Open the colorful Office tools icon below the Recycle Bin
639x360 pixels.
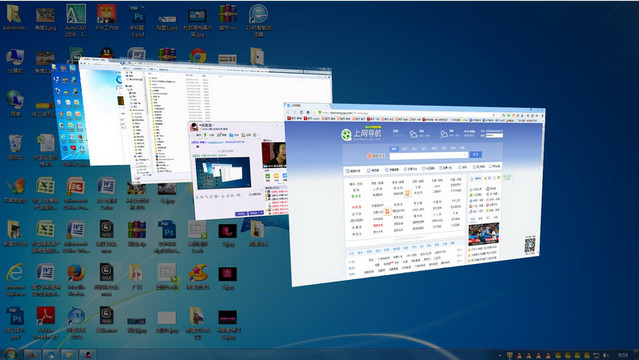[15, 190]
